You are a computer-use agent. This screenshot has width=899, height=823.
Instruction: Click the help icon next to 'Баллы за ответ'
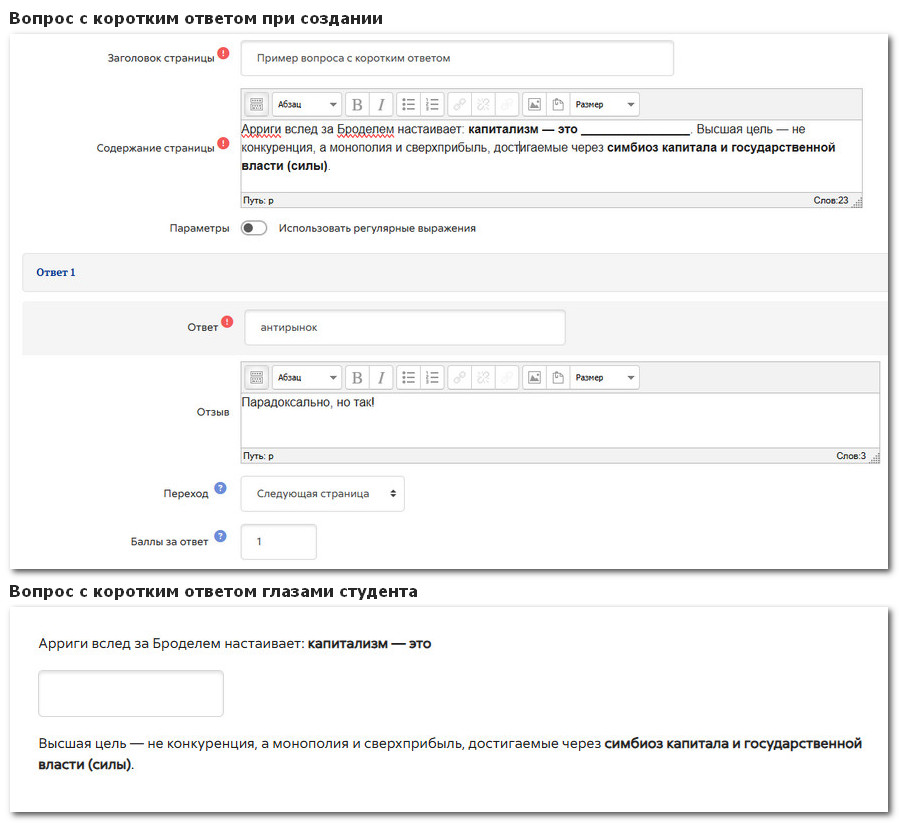coord(220,537)
